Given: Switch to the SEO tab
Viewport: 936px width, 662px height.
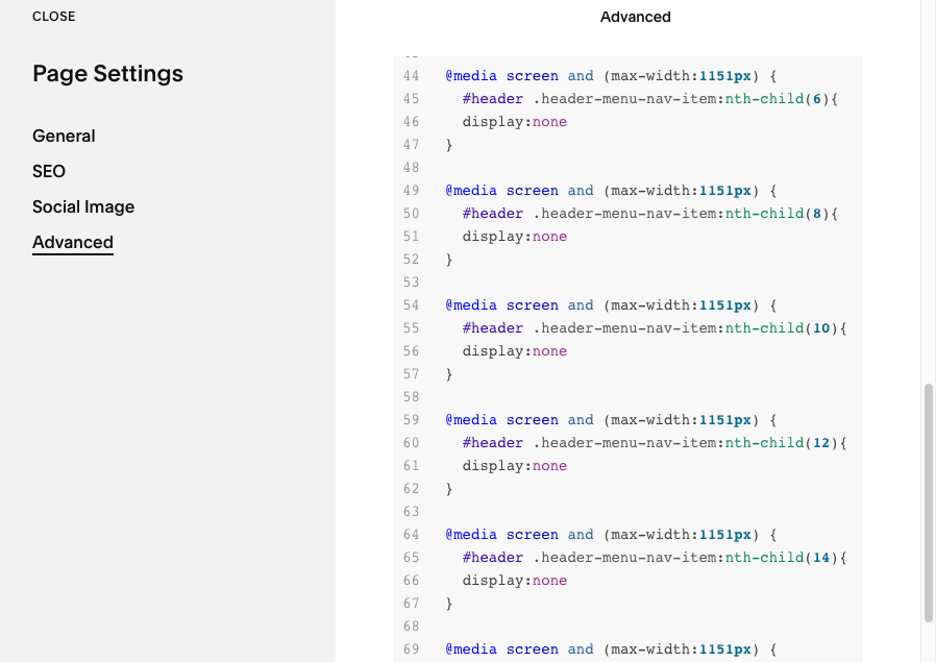Looking at the screenshot, I should click(x=49, y=172).
